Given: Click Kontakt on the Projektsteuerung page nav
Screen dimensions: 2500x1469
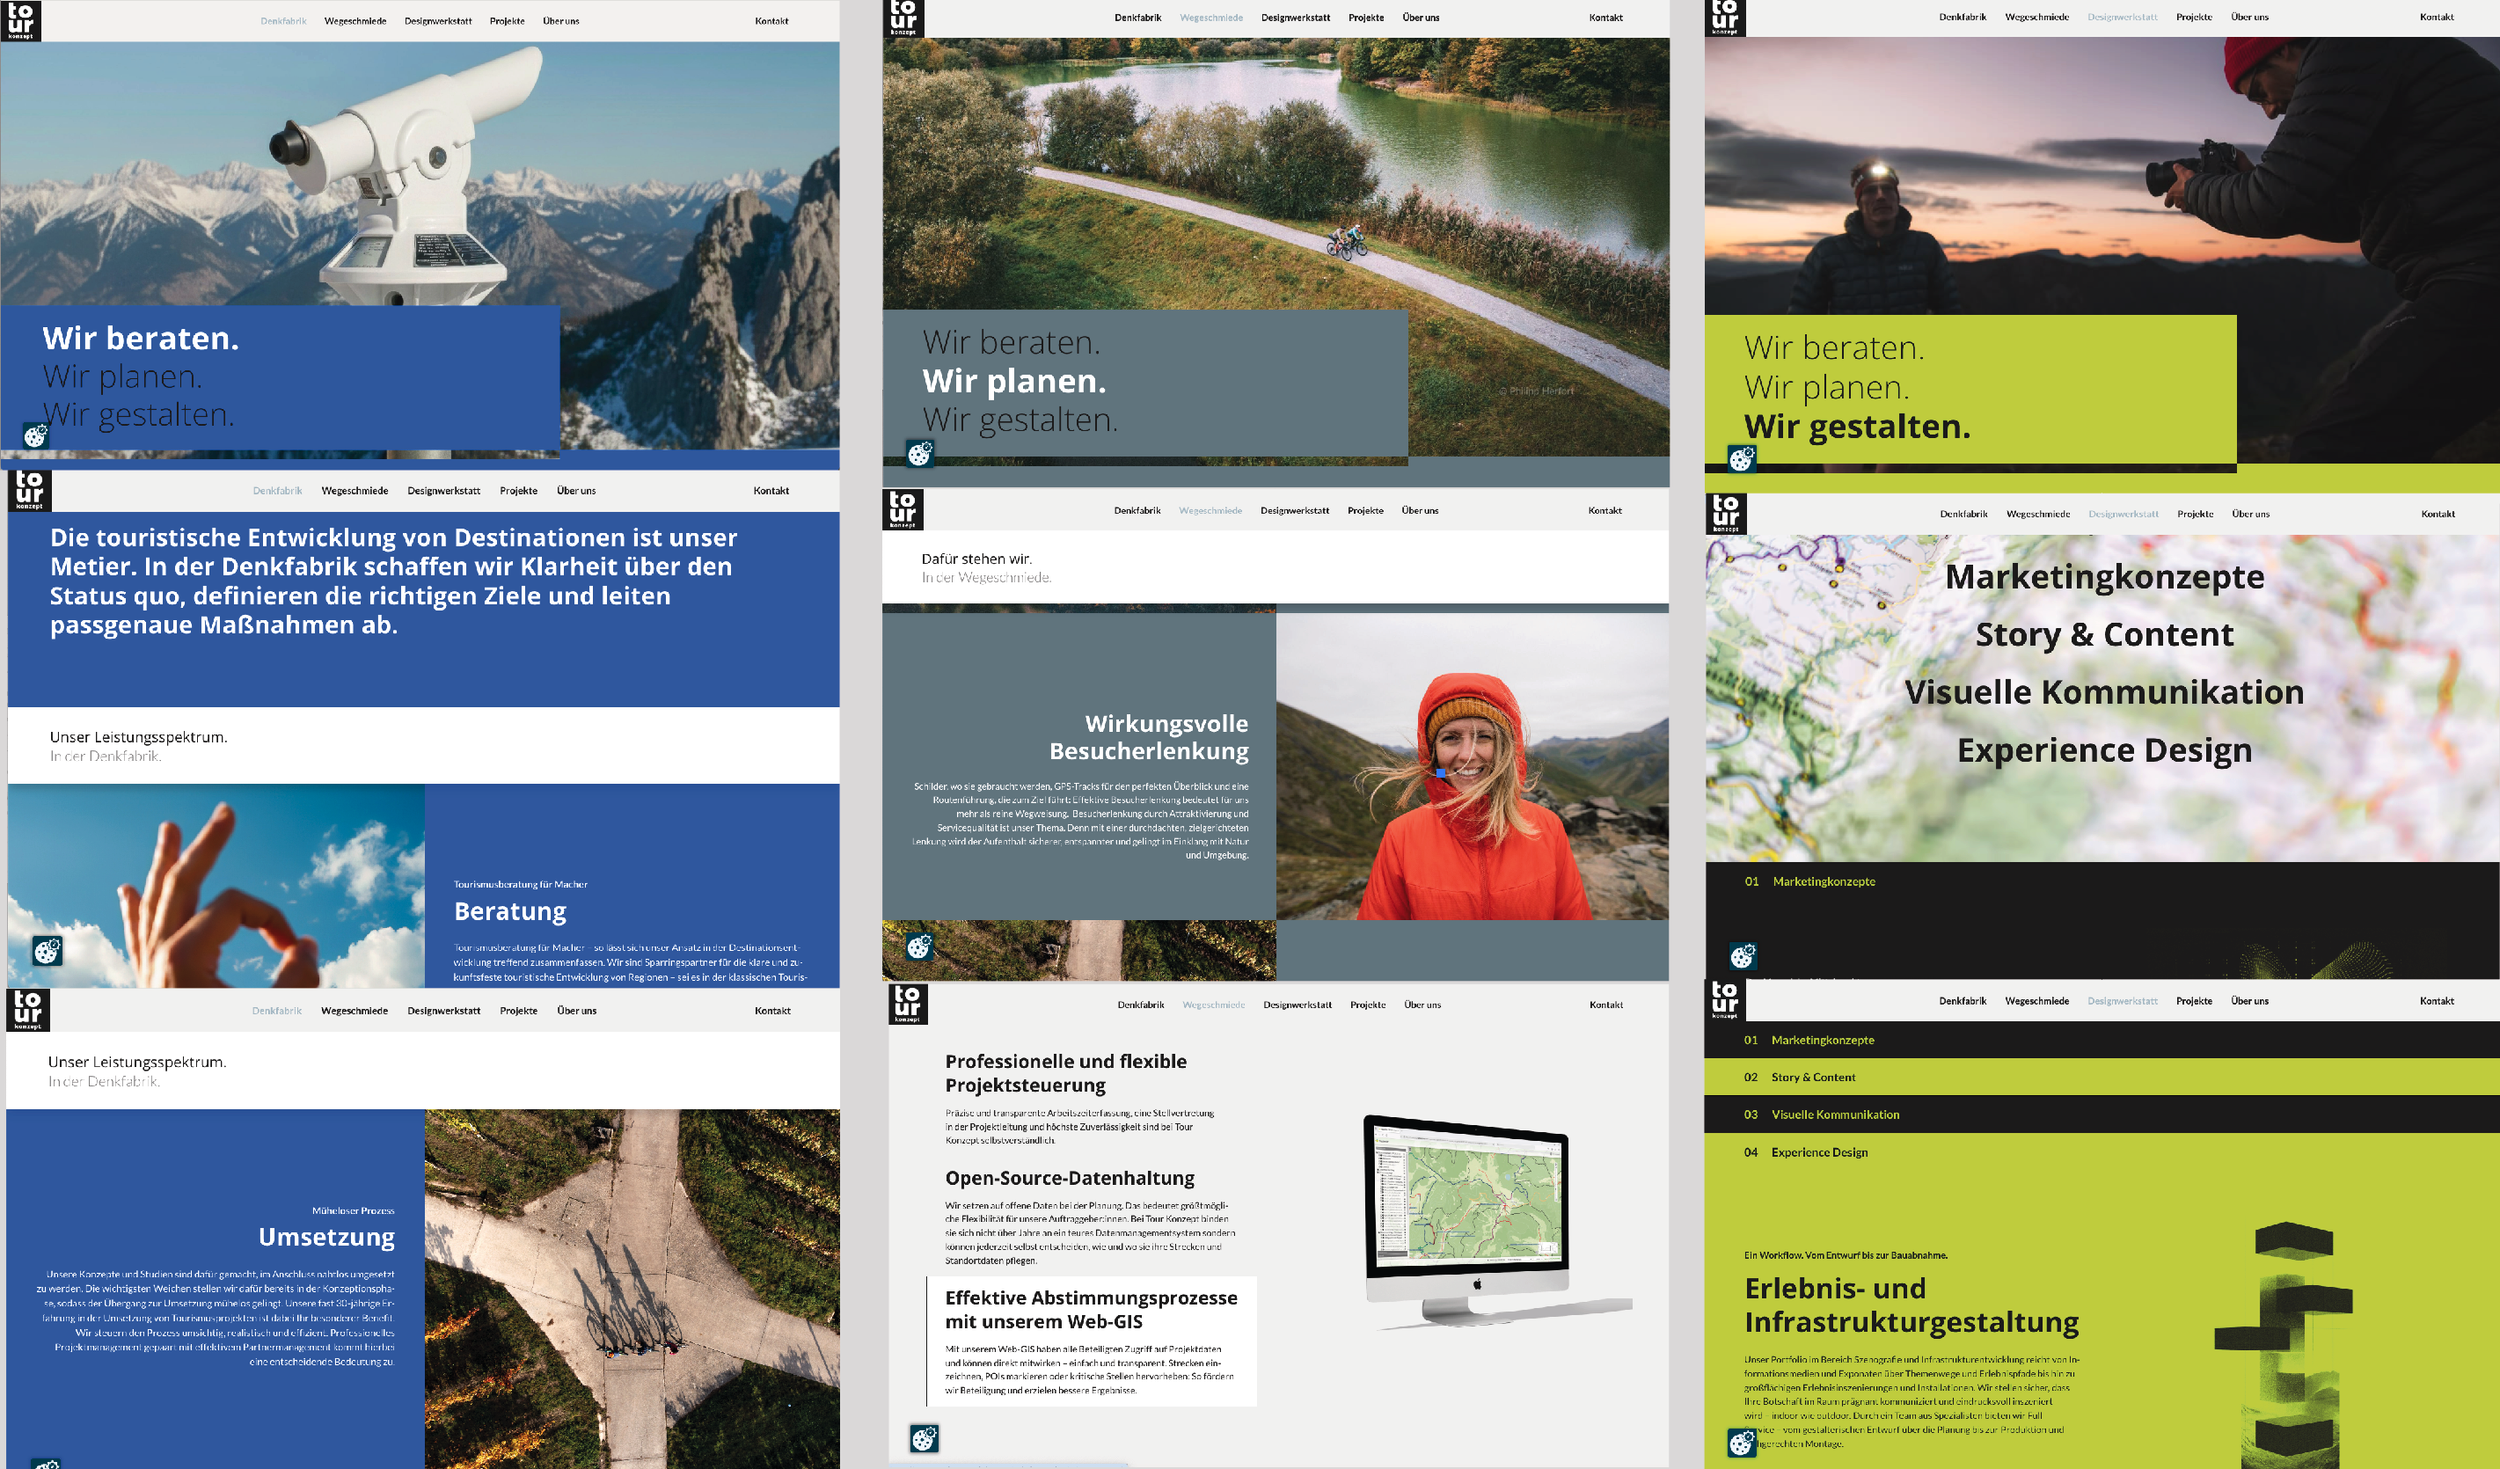Looking at the screenshot, I should tap(1606, 1005).
